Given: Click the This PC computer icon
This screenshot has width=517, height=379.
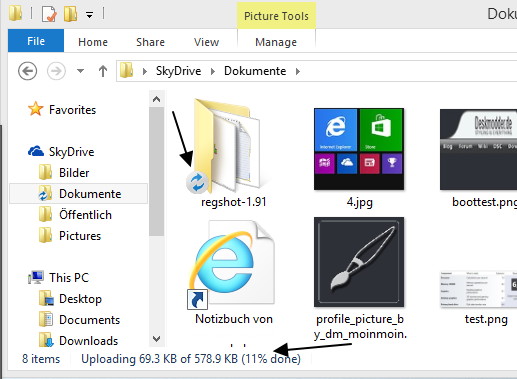Looking at the screenshot, I should 36,277.
